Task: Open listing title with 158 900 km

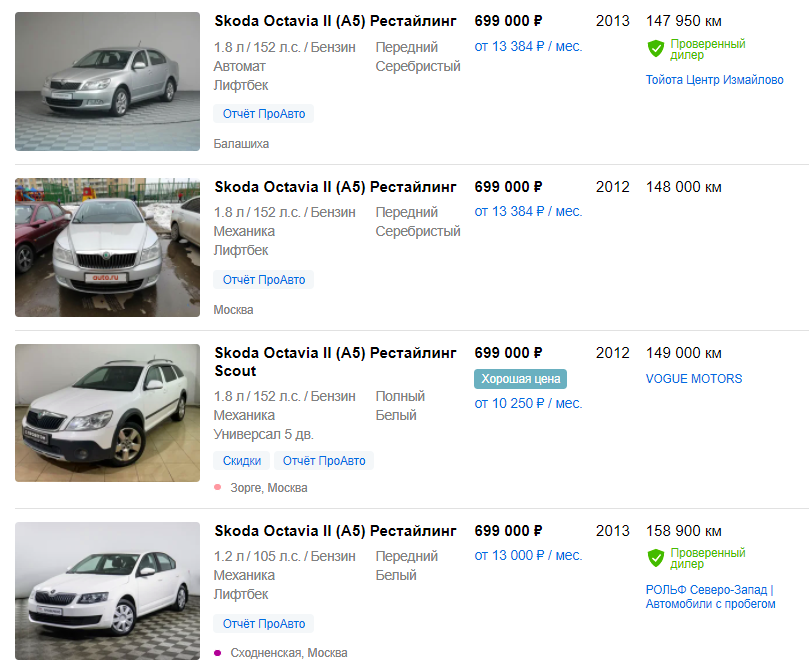Action: pos(335,531)
